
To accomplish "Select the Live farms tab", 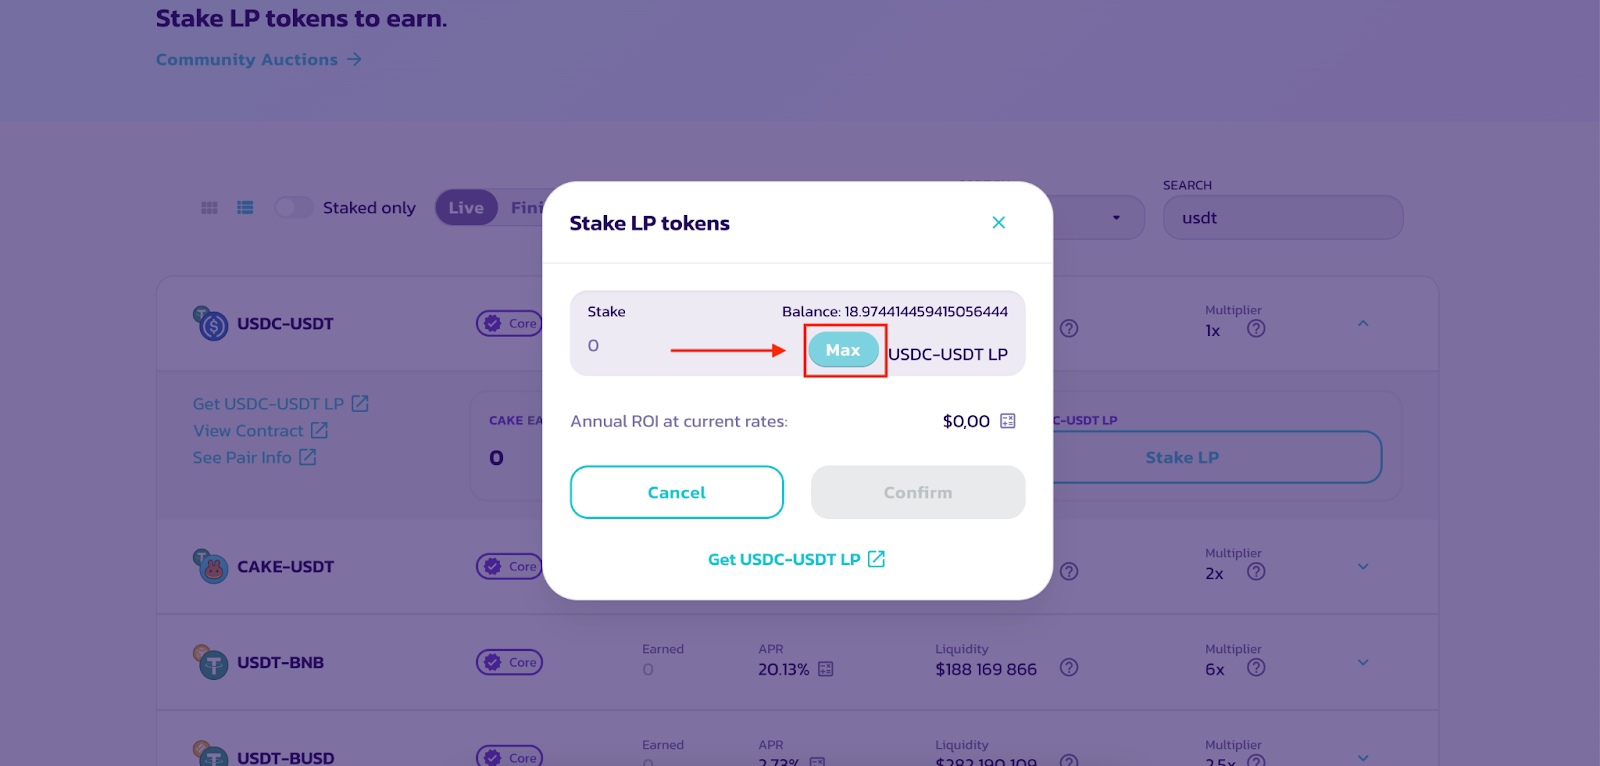I will click(x=466, y=208).
